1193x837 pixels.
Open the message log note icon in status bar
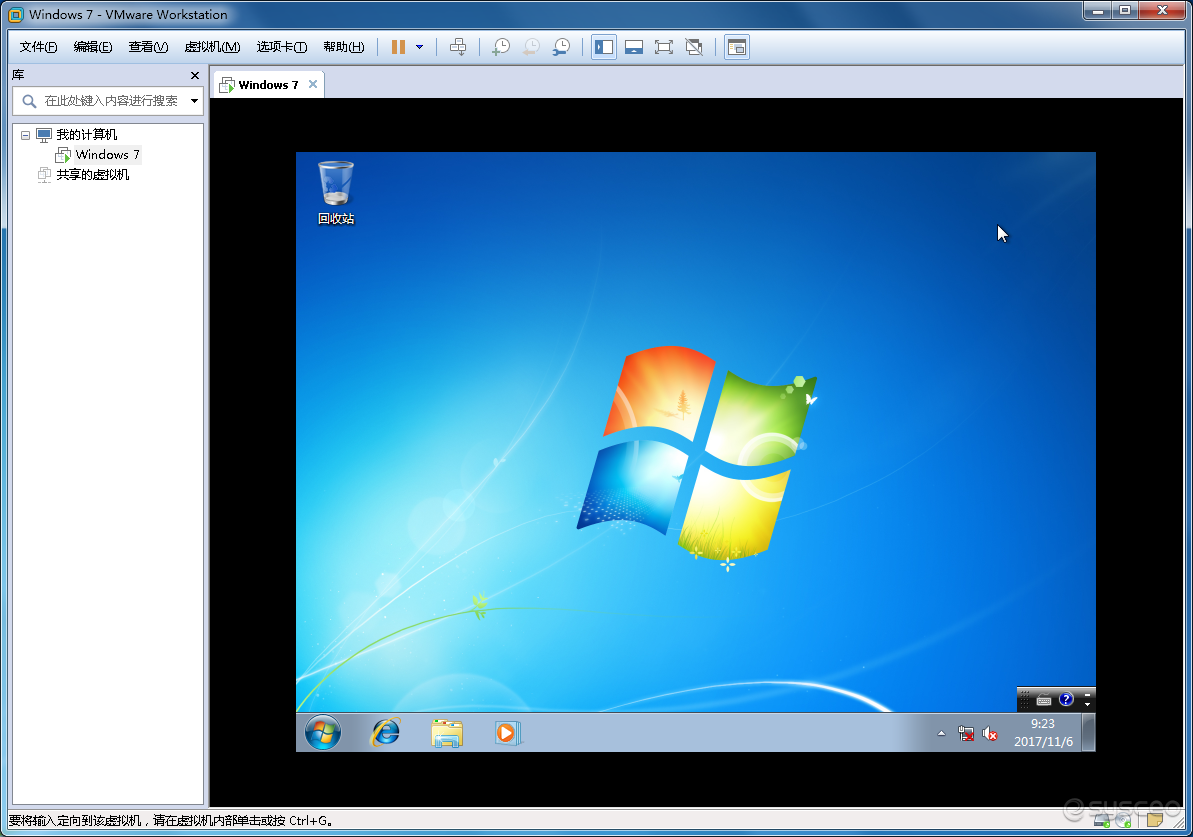pyautogui.click(x=1155, y=819)
